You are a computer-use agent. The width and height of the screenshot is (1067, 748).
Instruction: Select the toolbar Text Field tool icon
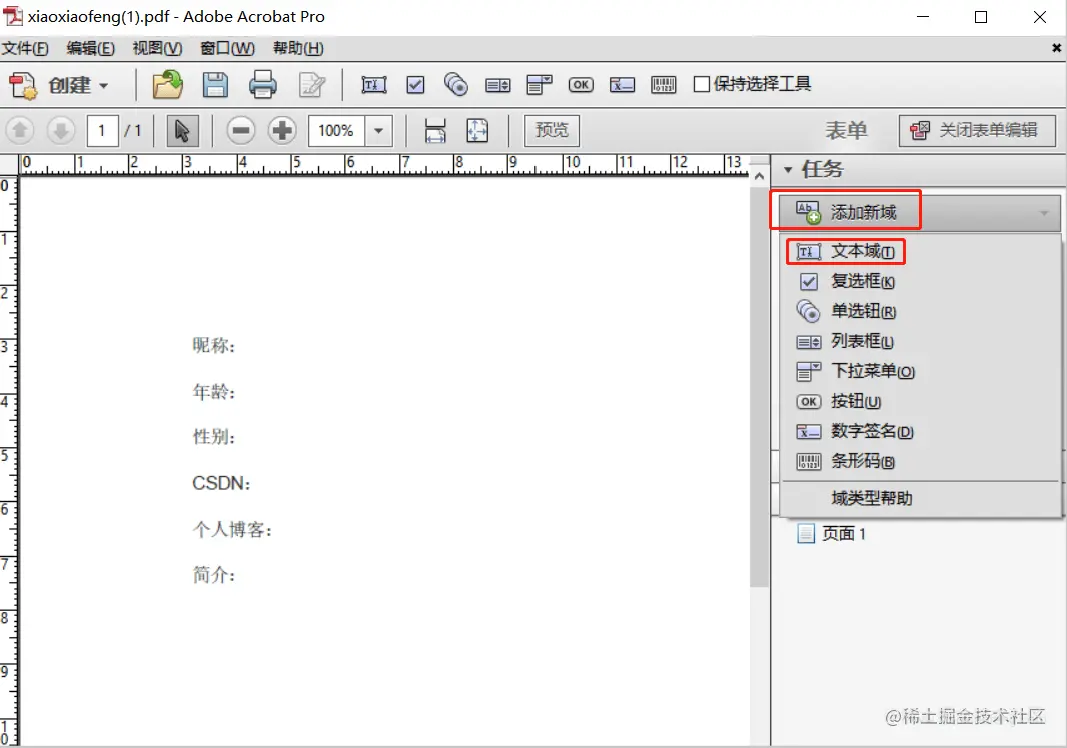coord(374,84)
